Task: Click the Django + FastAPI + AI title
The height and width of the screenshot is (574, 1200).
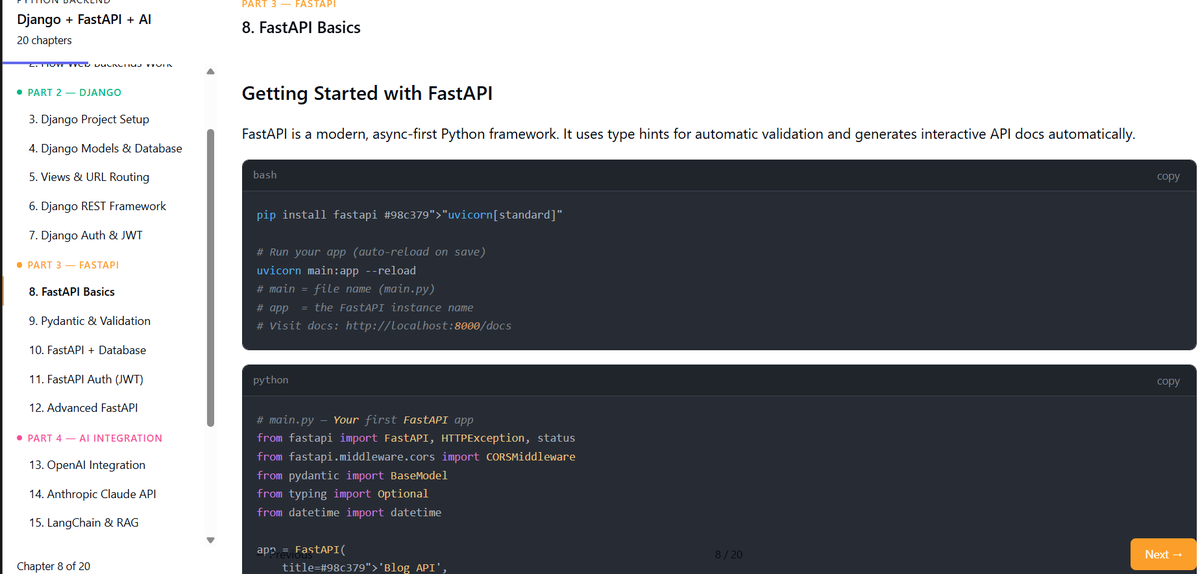Action: [x=84, y=20]
